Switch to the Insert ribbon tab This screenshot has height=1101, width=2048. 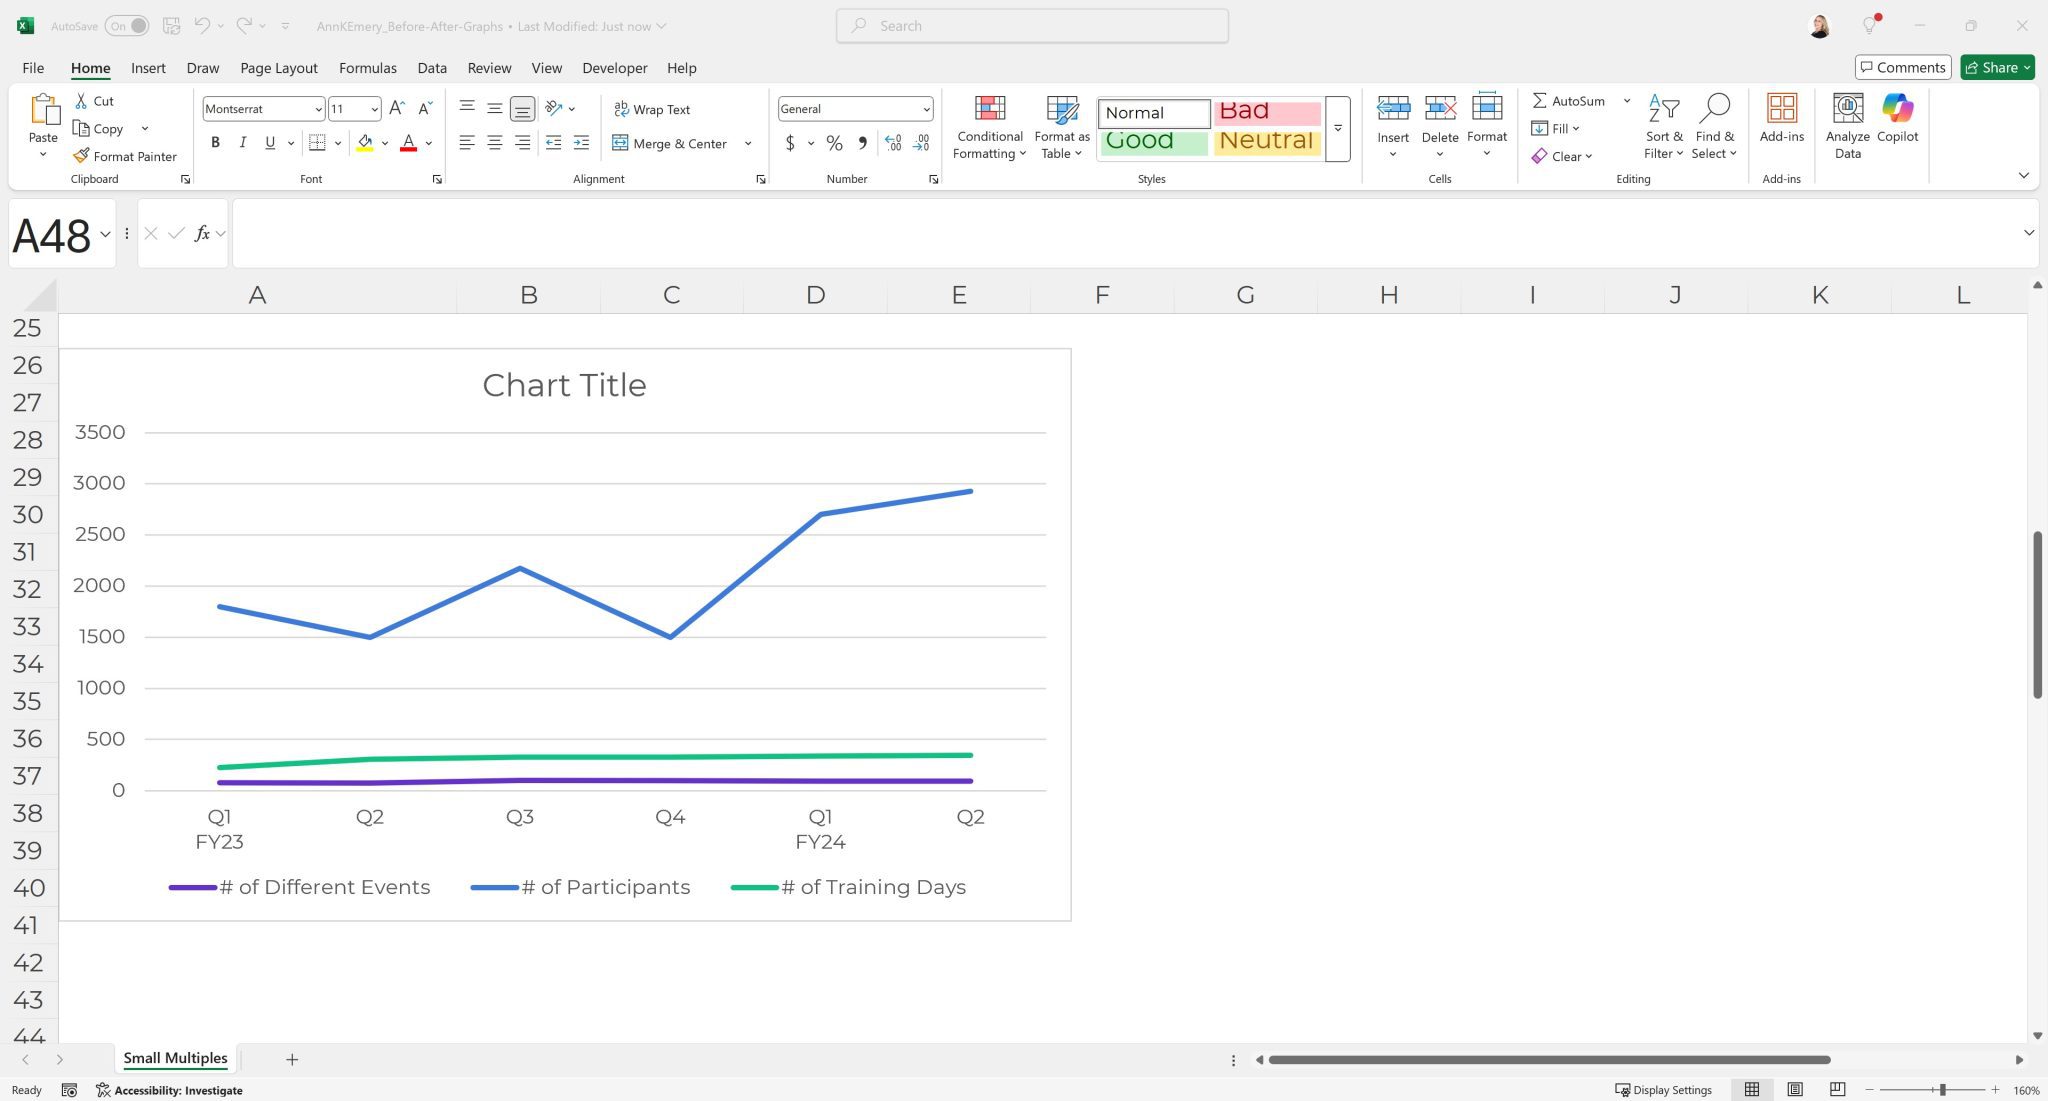(148, 67)
